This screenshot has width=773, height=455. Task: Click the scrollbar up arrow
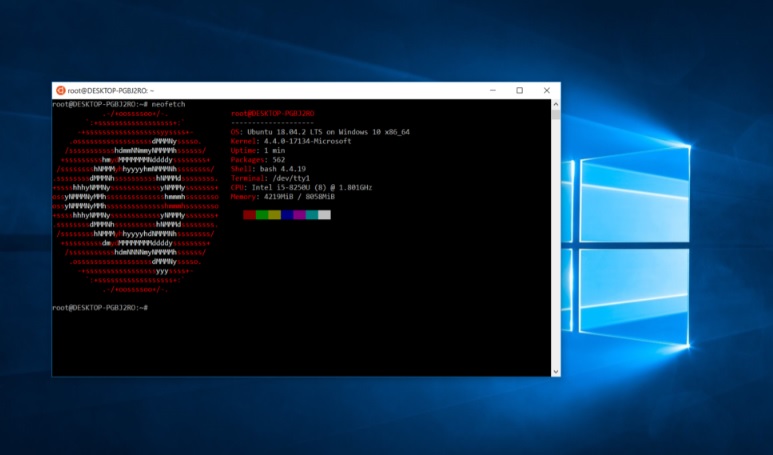pyautogui.click(x=556, y=105)
